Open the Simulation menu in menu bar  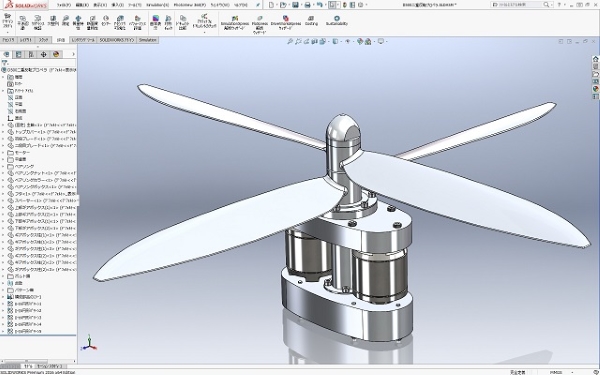click(x=157, y=5)
